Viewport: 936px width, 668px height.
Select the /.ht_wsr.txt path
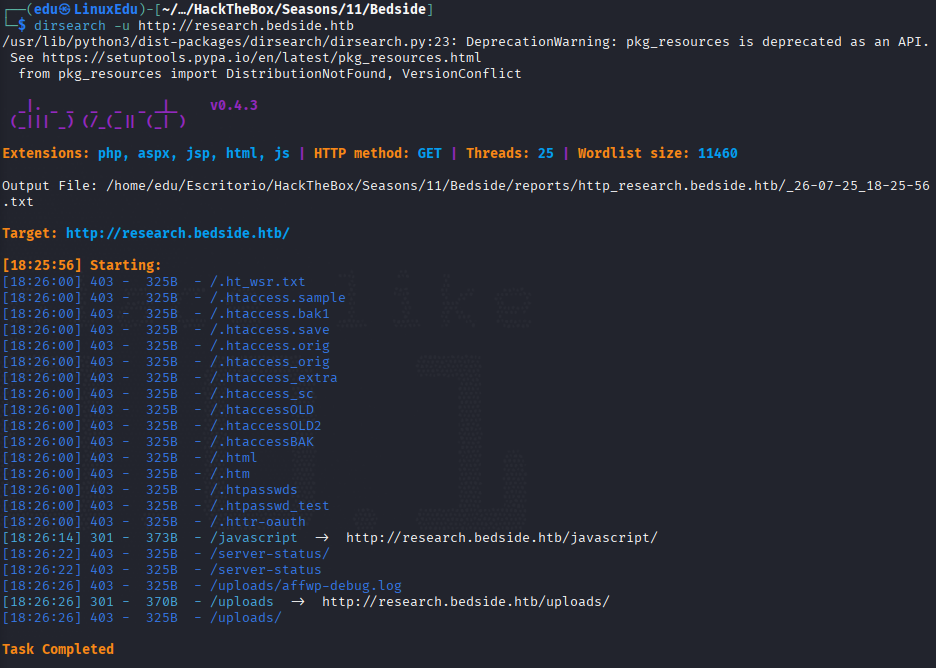click(x=257, y=282)
